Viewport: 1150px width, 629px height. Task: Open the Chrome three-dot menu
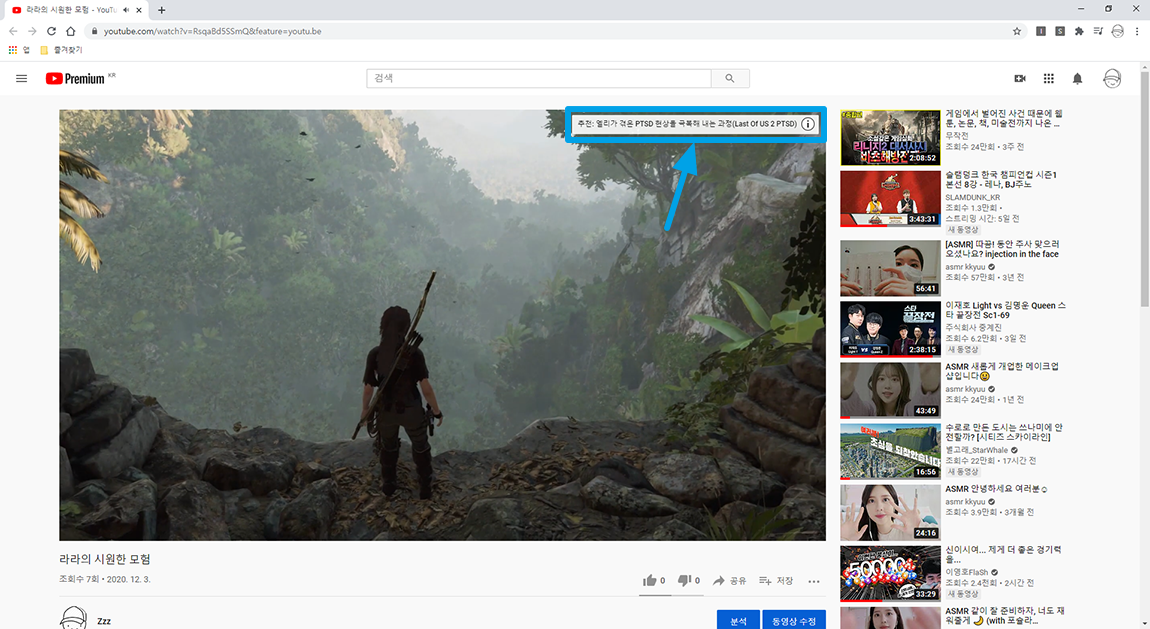(1137, 32)
